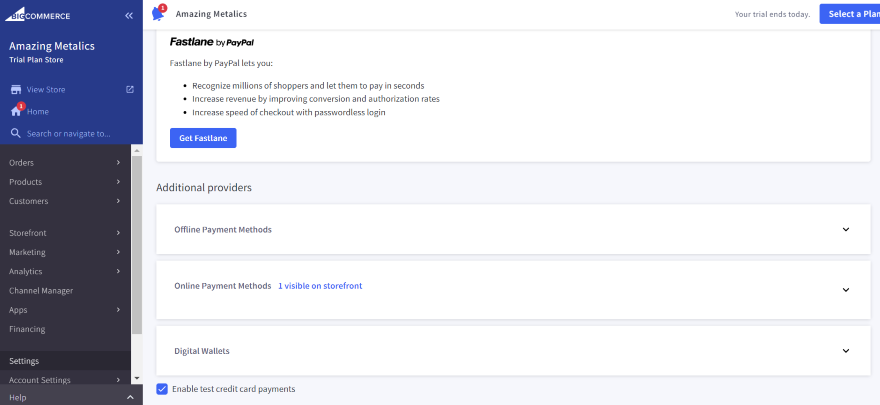Click Trial Plan Store text
The image size is (880, 405).
click(36, 60)
